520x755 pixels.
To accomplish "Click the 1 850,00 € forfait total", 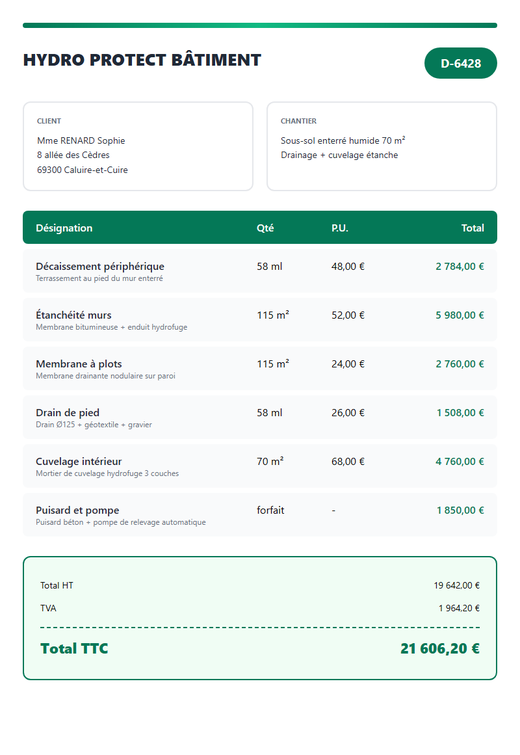I will [x=460, y=510].
